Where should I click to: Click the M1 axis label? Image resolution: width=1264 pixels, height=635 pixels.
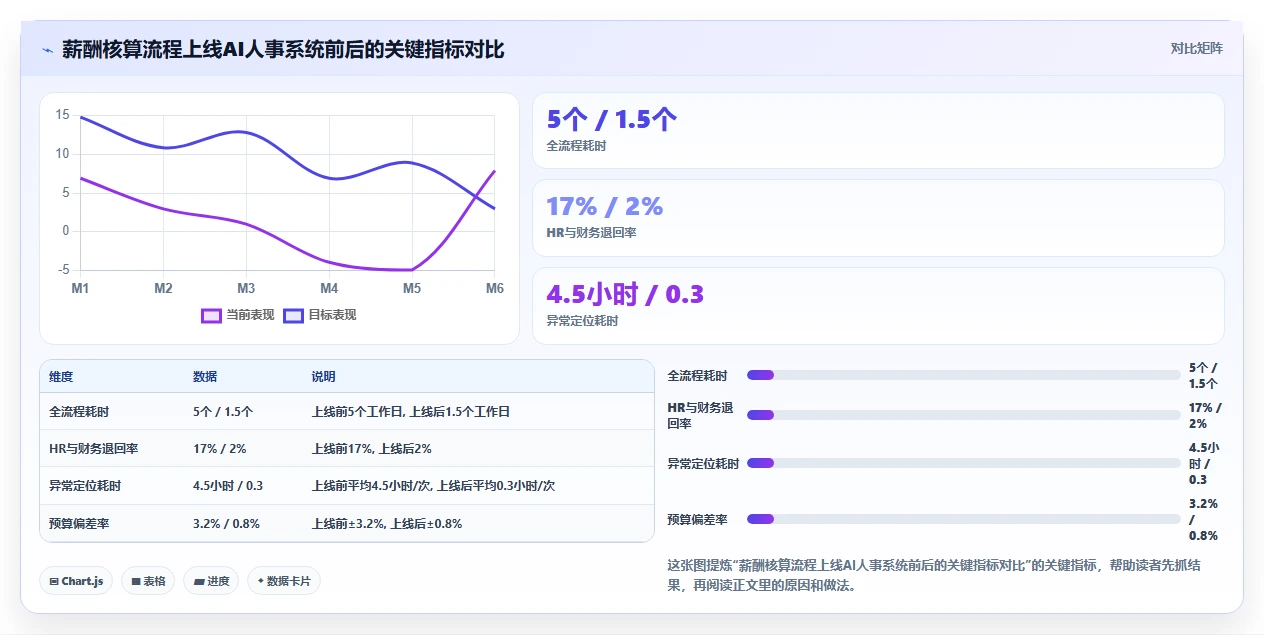coord(80,288)
